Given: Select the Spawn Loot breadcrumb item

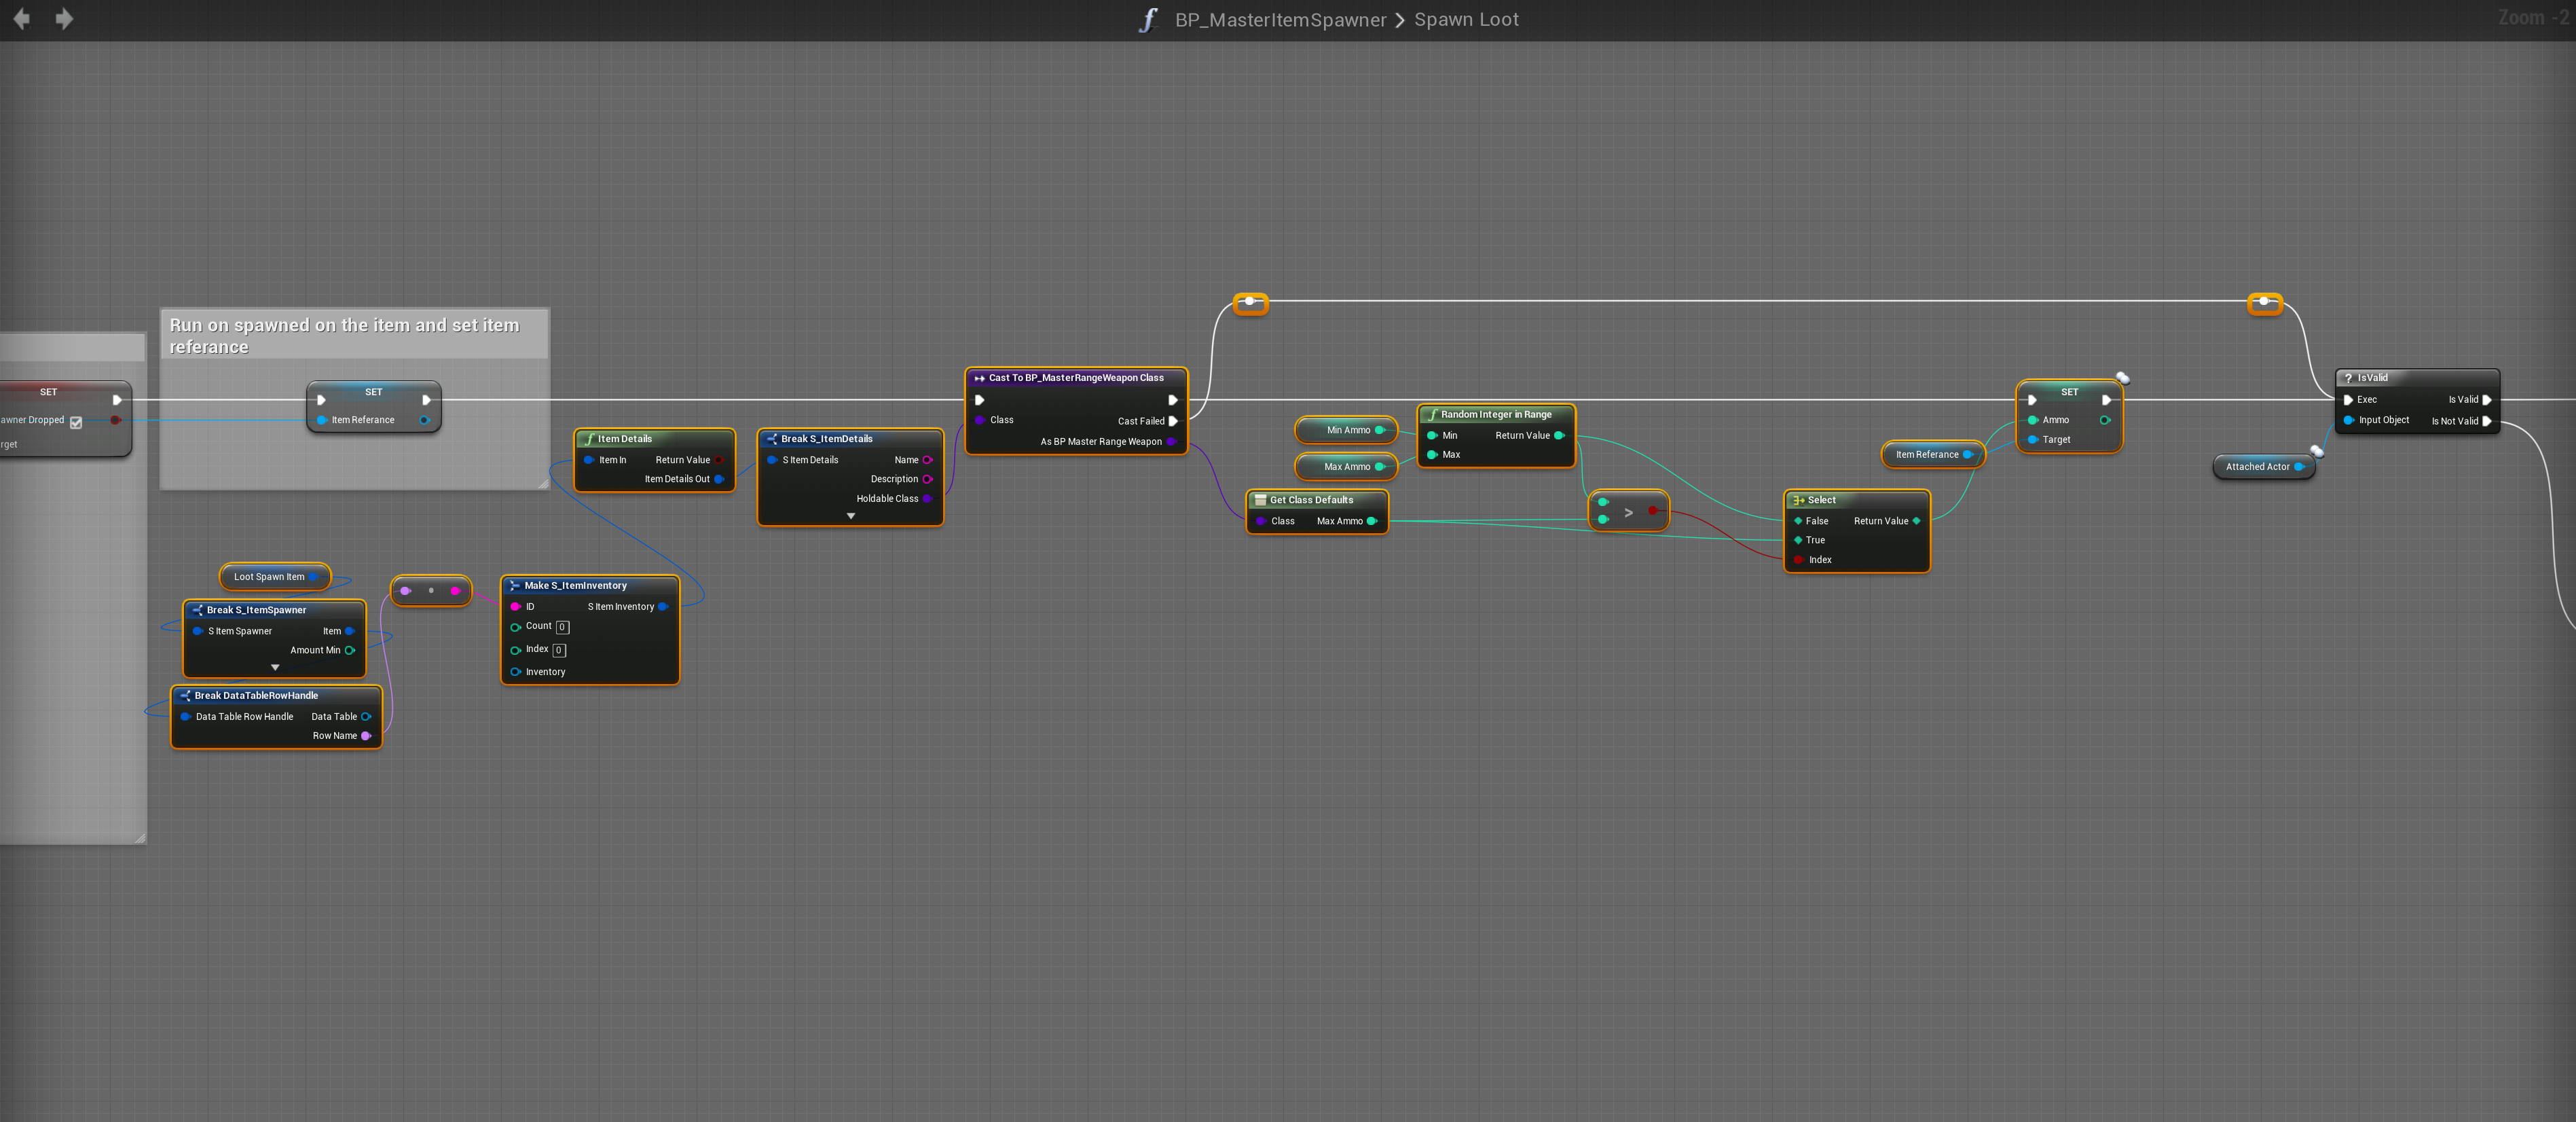Looking at the screenshot, I should (1466, 20).
